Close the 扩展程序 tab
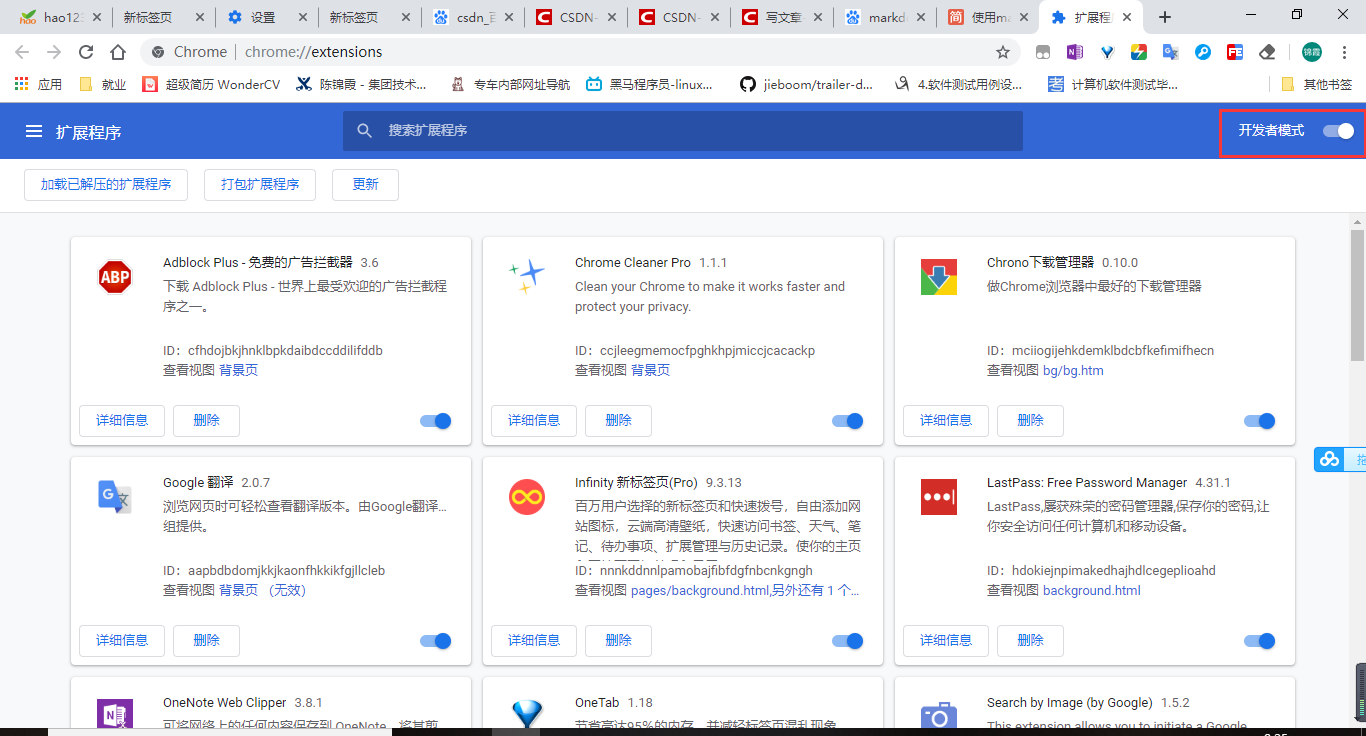 point(1127,17)
